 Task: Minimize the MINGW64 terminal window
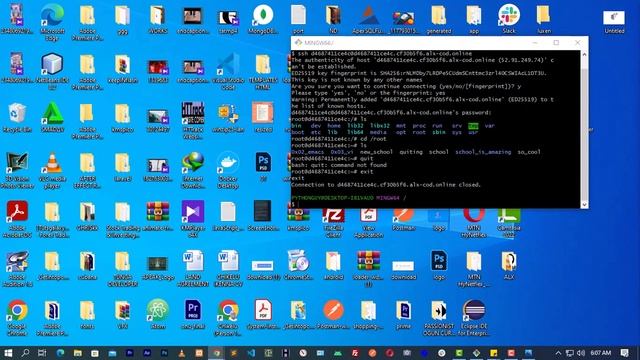click(x=535, y=42)
